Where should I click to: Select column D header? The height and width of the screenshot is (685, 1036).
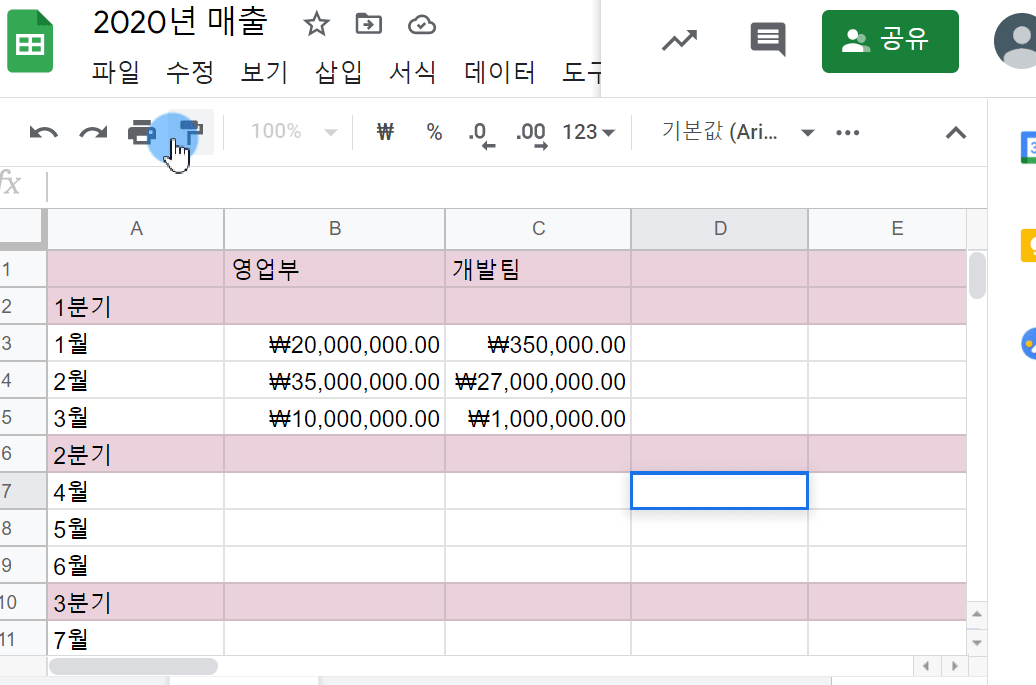[x=720, y=229]
